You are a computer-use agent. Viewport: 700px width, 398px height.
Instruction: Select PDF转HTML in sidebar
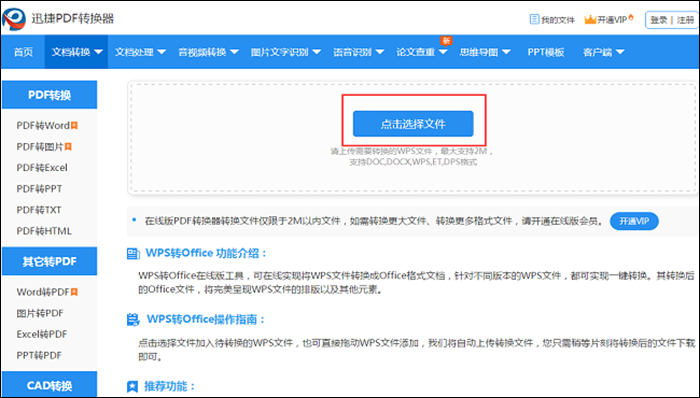click(44, 231)
